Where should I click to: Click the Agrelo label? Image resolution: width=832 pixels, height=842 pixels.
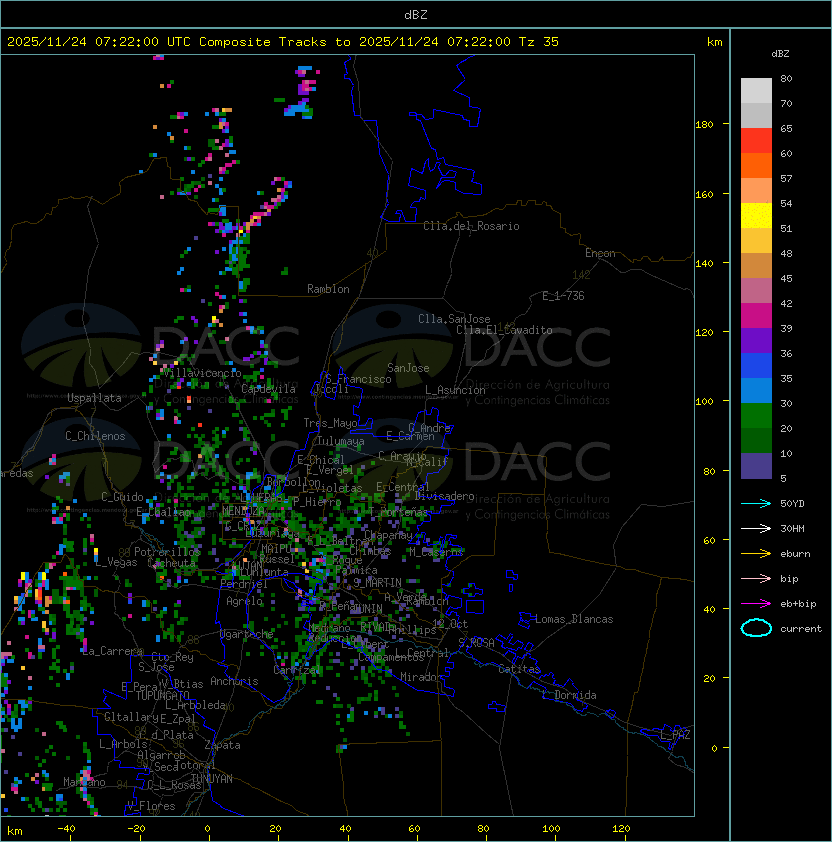[244, 601]
